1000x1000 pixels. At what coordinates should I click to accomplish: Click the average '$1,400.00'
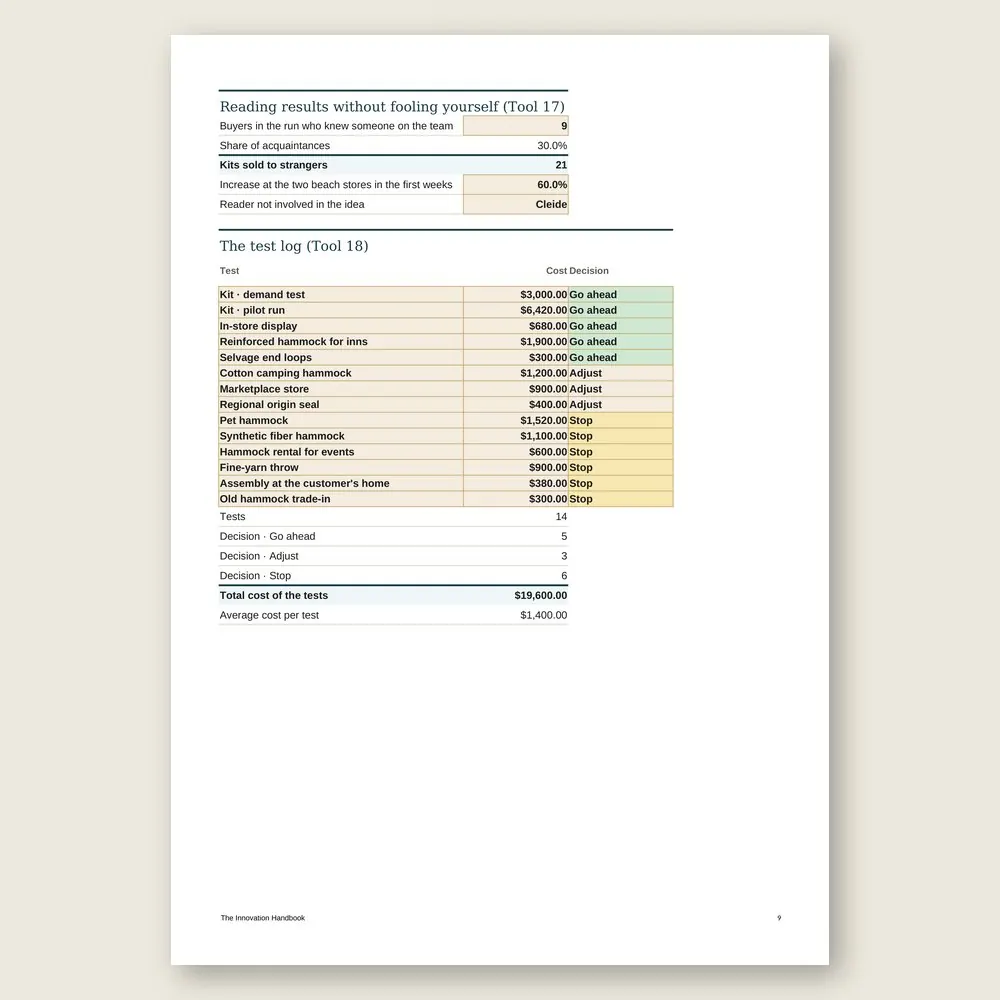click(543, 615)
